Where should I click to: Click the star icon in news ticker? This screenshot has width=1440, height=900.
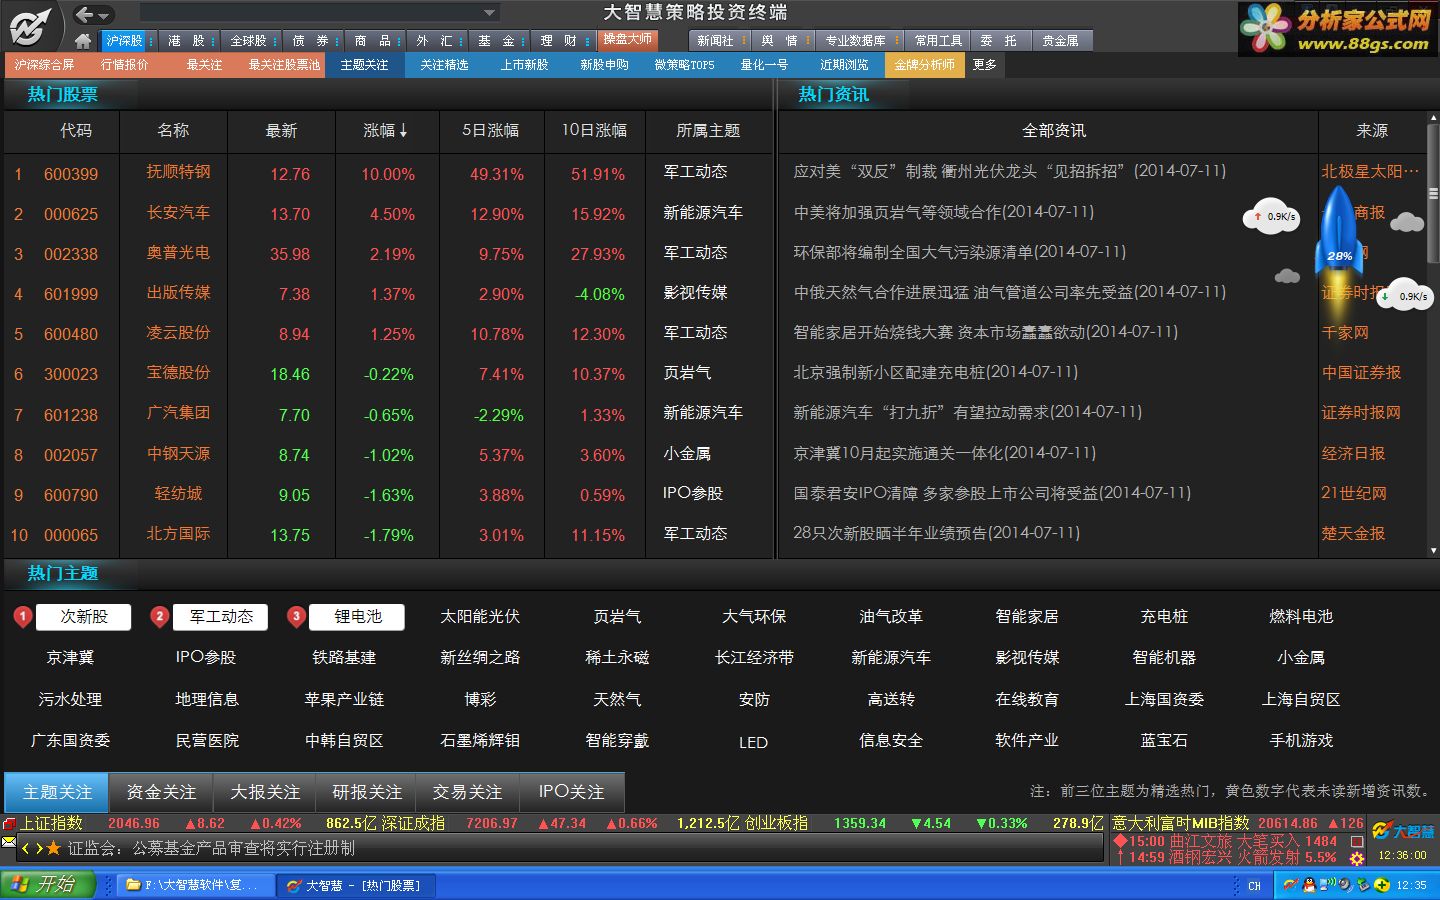point(54,848)
